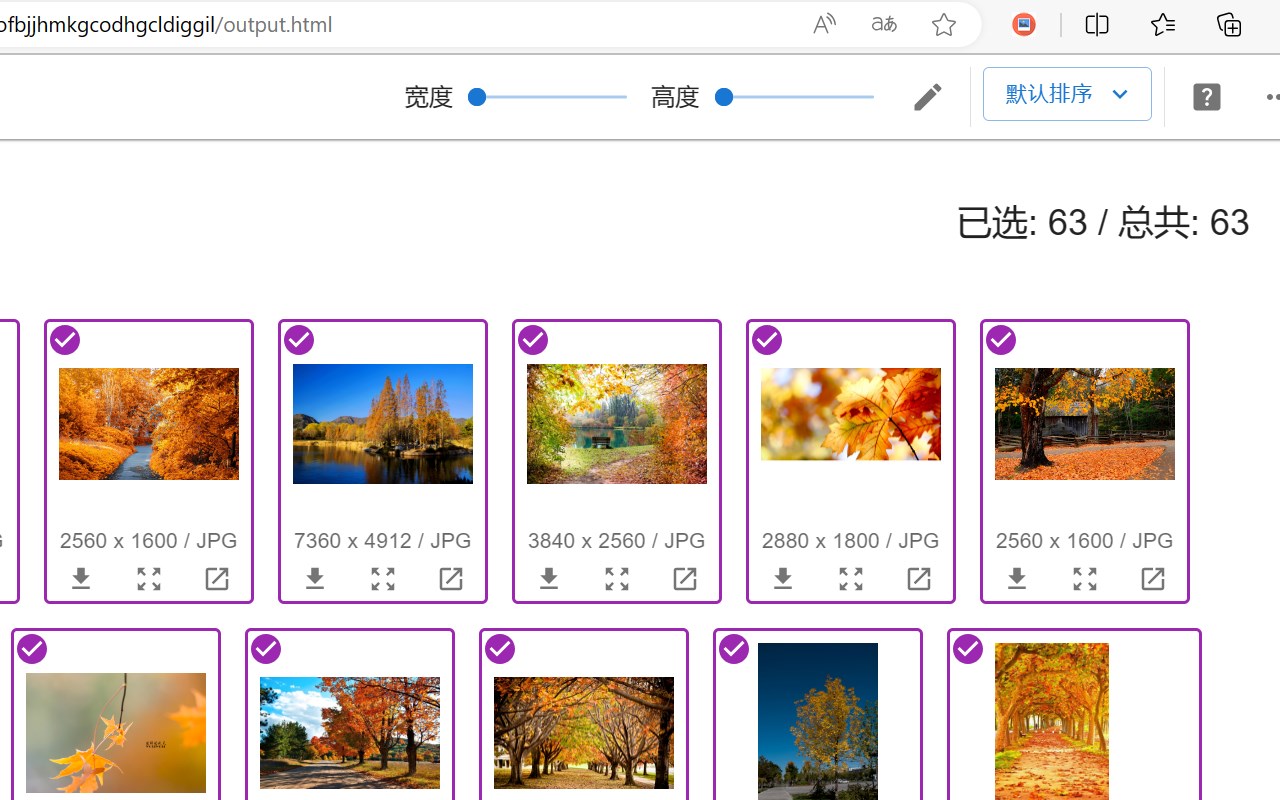Click the translate page icon
The image size is (1280, 800).
[x=884, y=25]
